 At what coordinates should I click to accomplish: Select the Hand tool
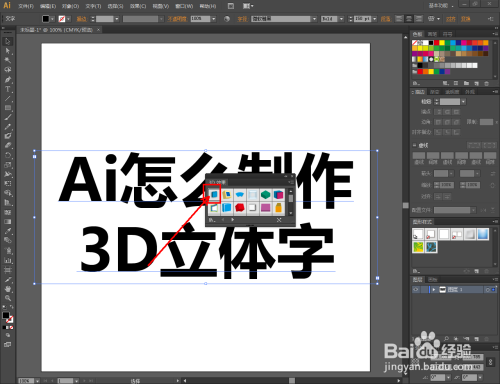(8, 289)
